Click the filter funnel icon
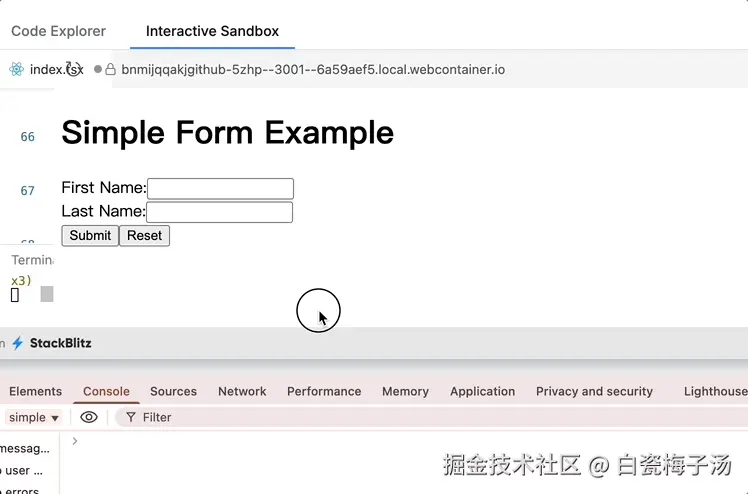This screenshot has width=748, height=494. (x=130, y=418)
